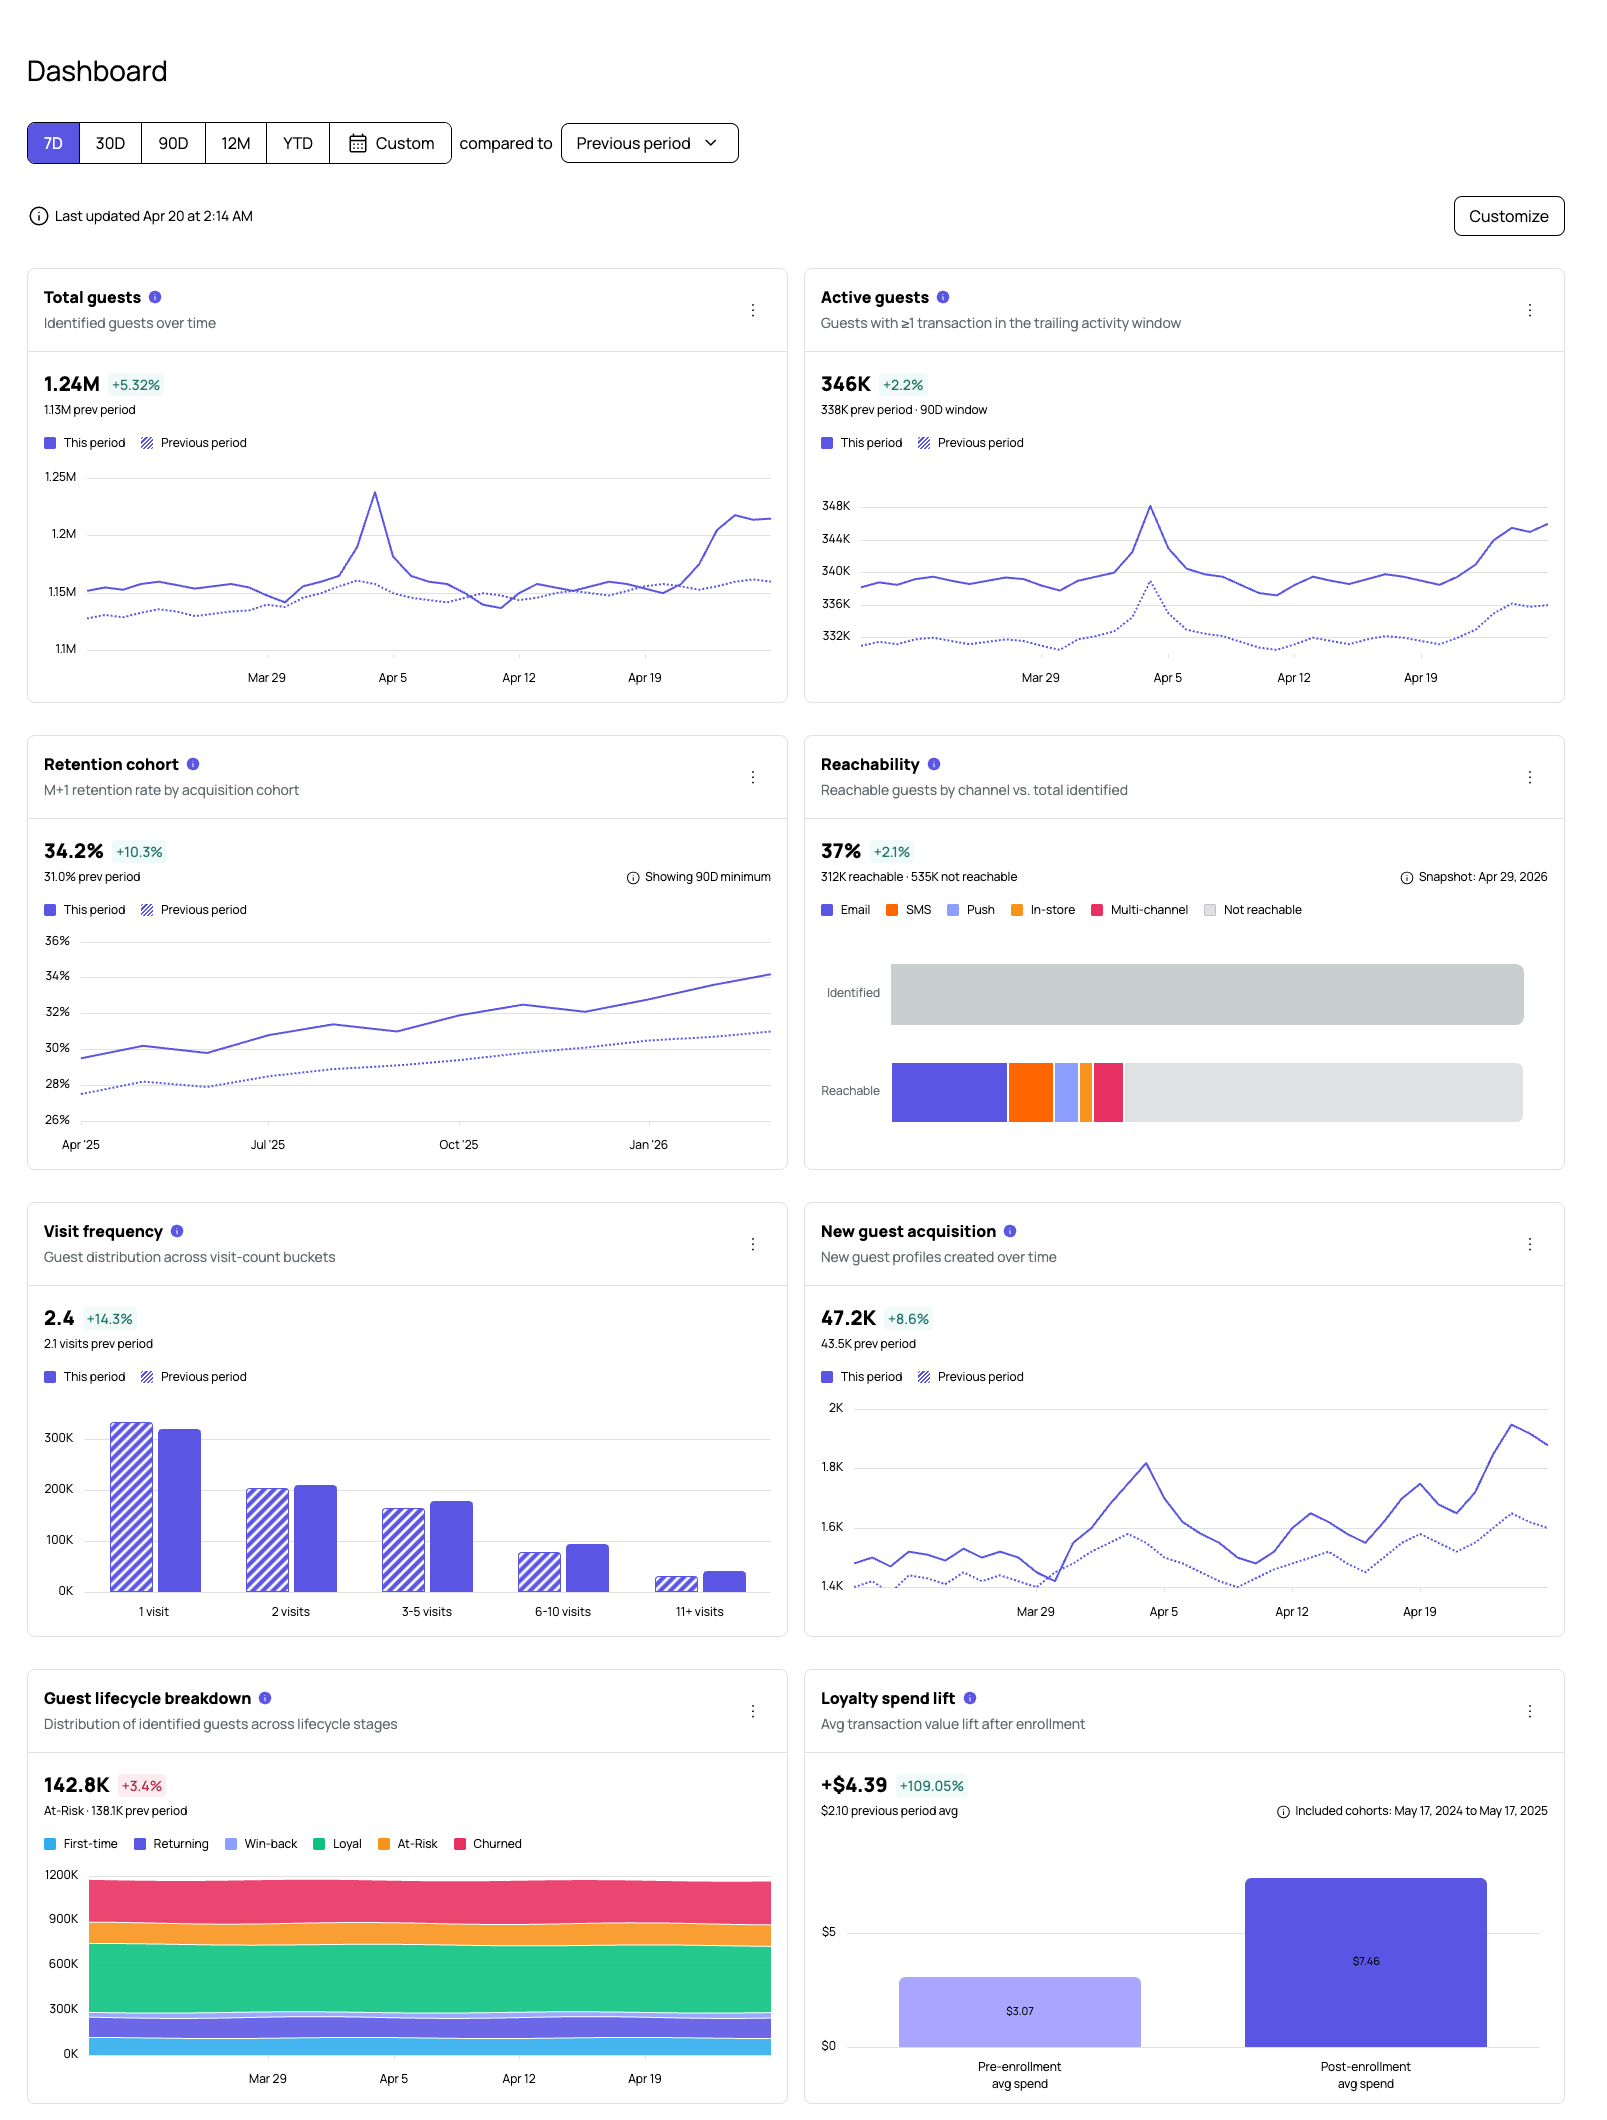Open the Total guests kebab menu
The image size is (1607, 2120).
[753, 310]
